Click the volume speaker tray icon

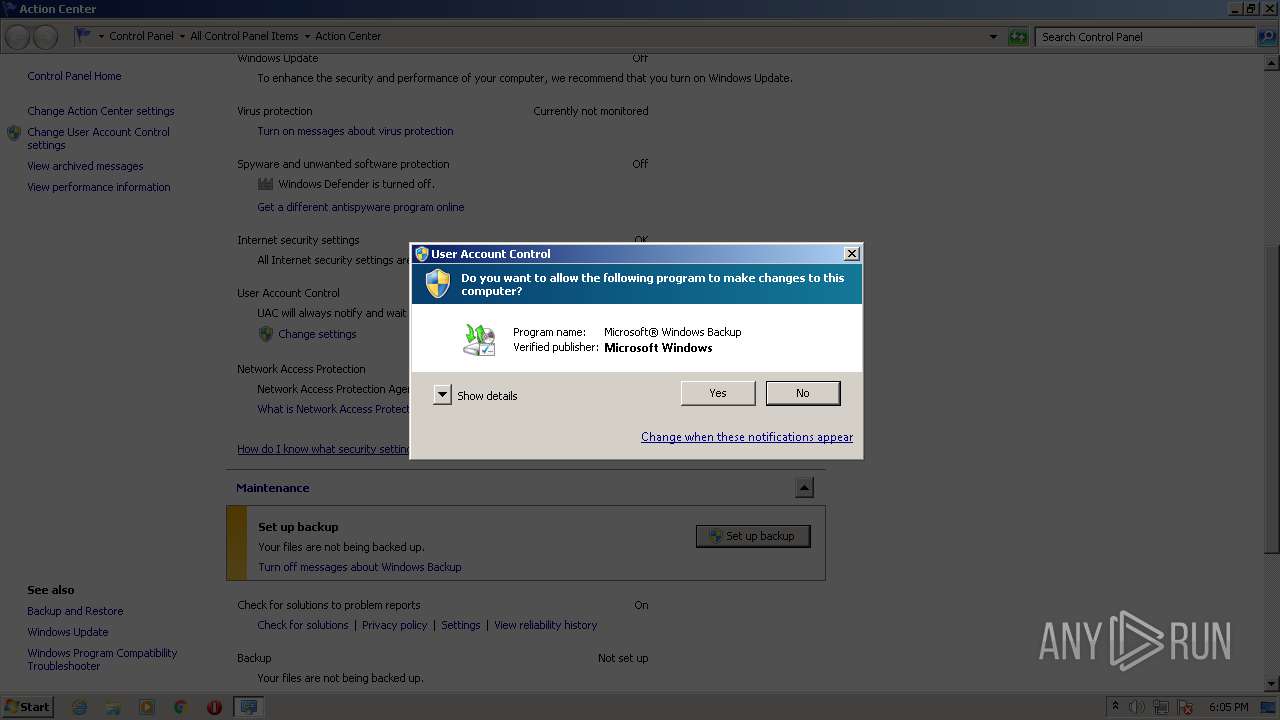(x=1137, y=707)
